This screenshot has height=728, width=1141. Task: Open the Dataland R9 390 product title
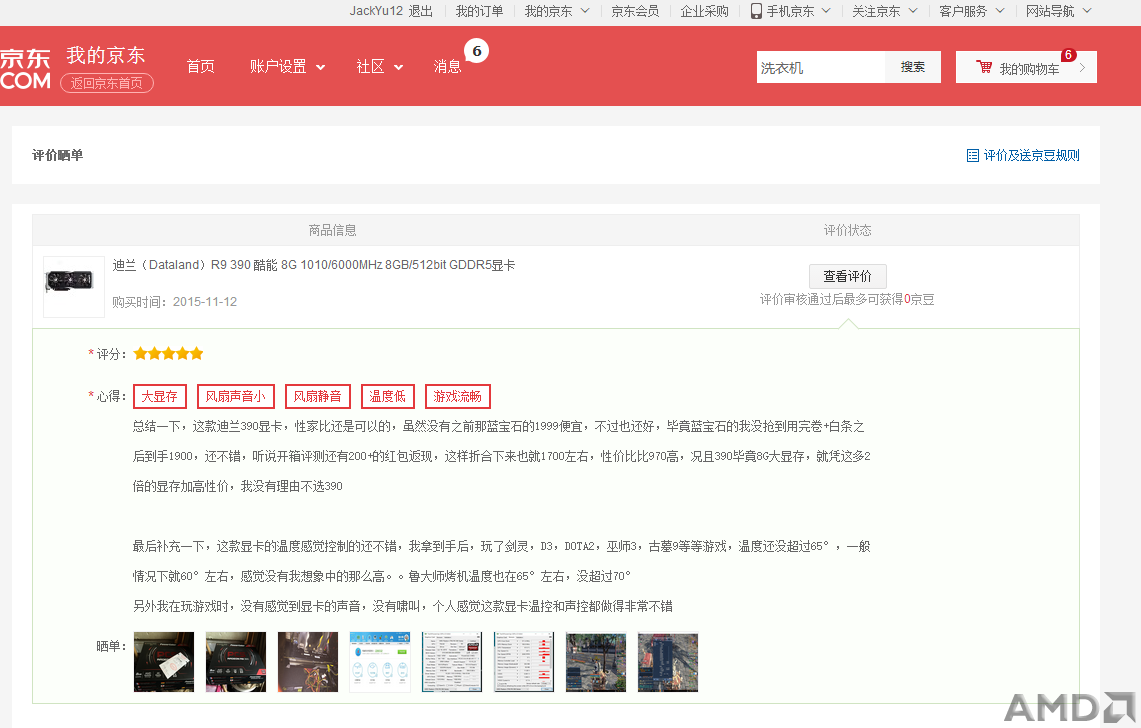point(314,265)
